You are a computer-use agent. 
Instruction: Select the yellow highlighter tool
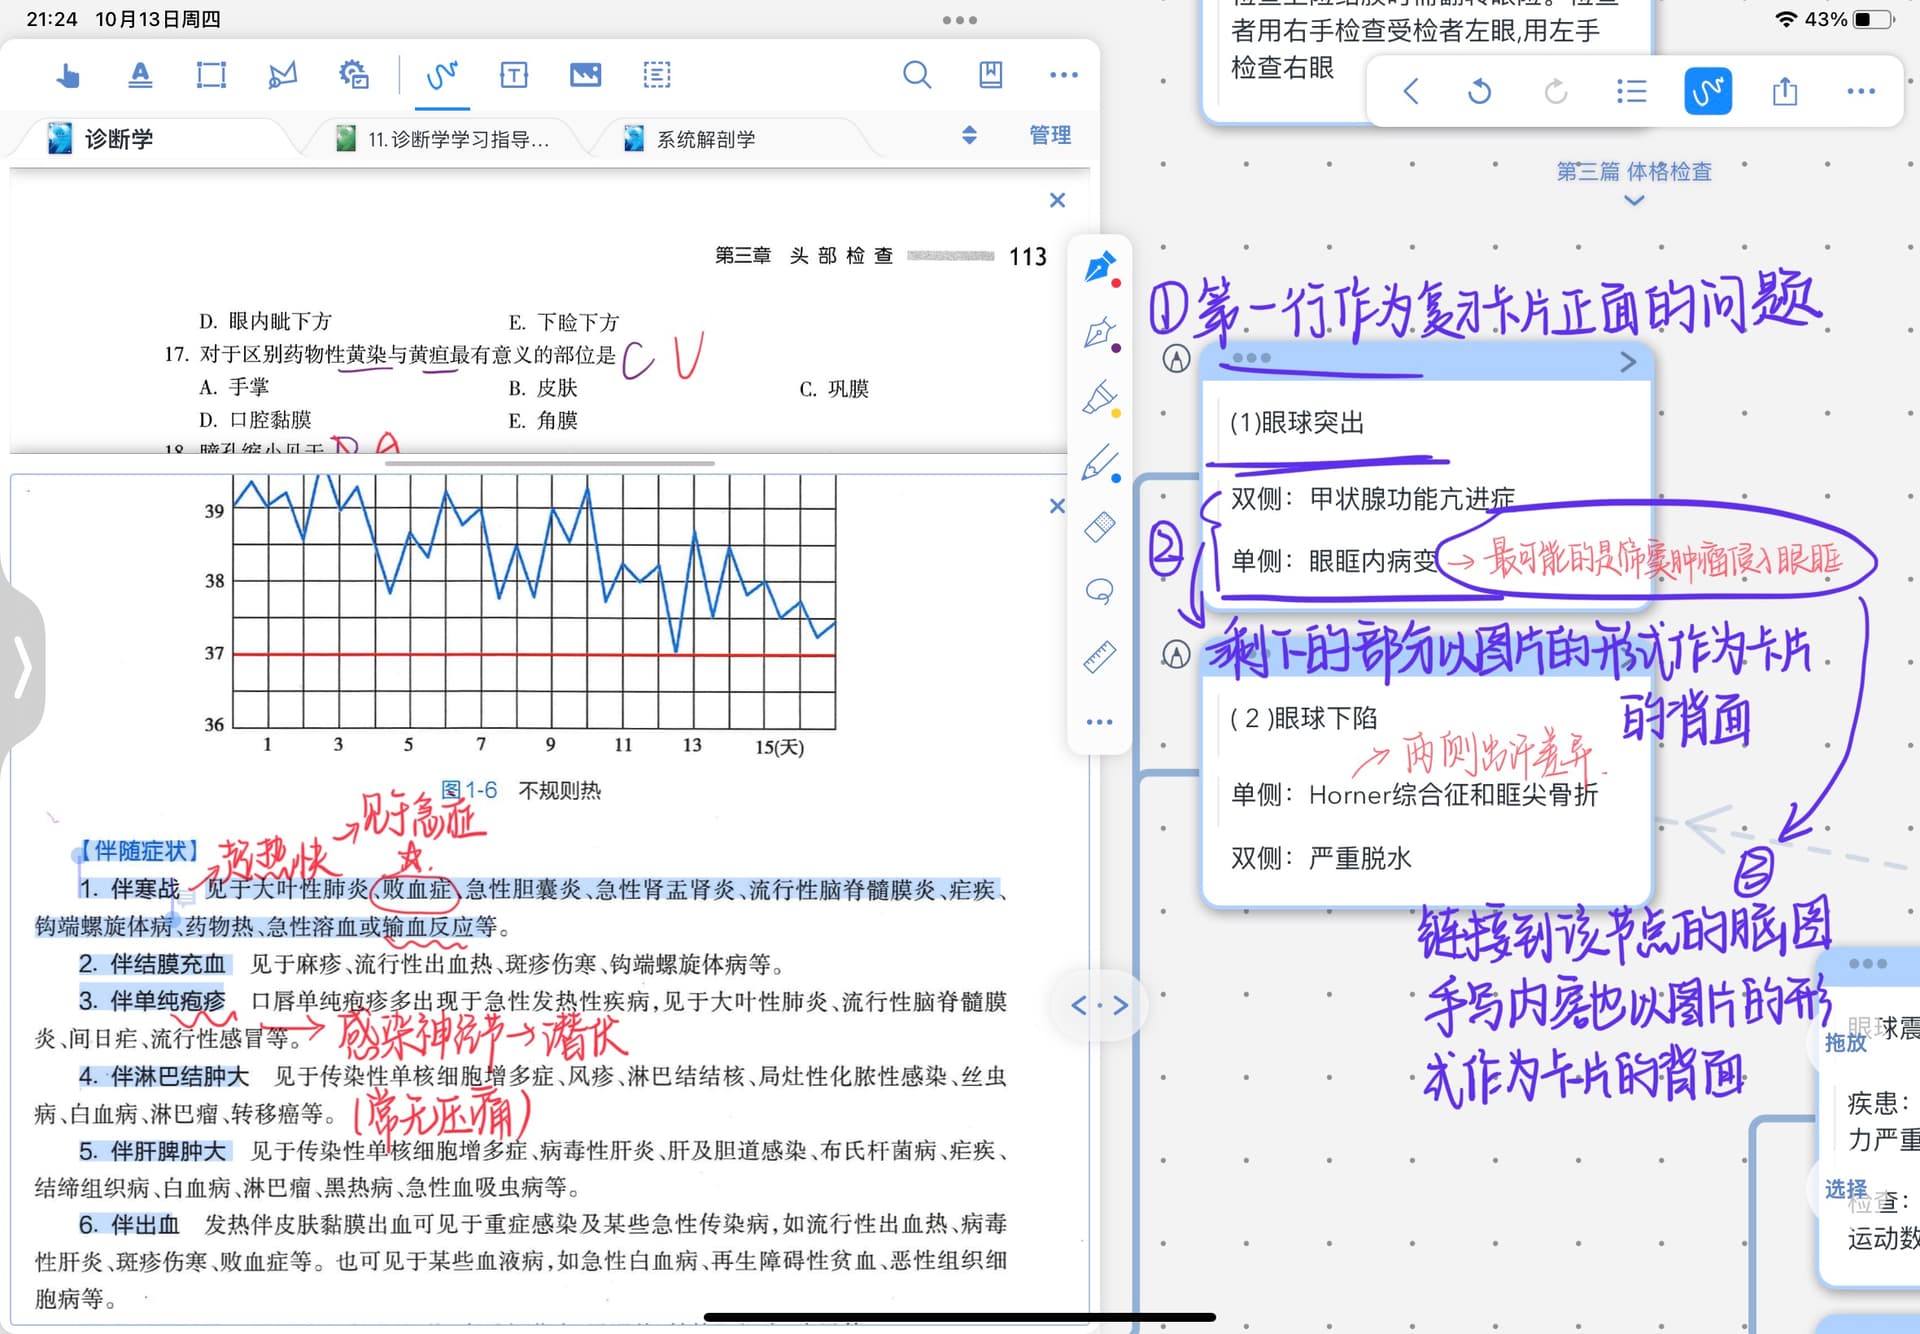click(1100, 398)
